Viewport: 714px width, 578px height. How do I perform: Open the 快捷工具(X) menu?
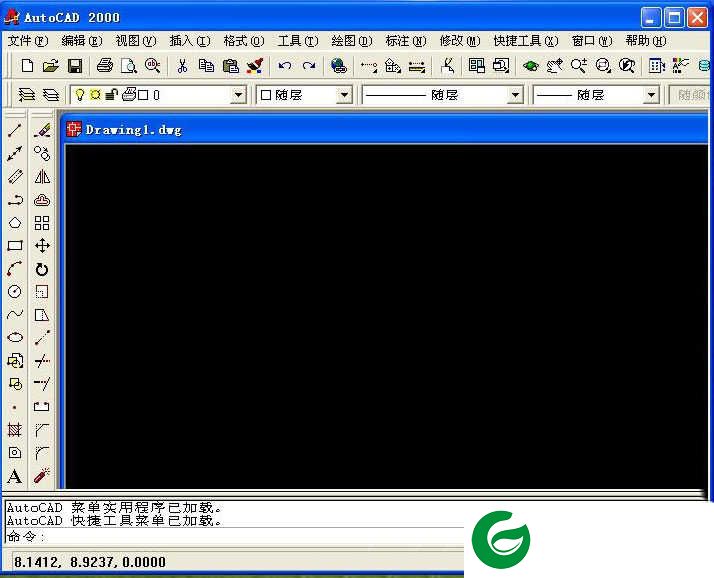[525, 41]
